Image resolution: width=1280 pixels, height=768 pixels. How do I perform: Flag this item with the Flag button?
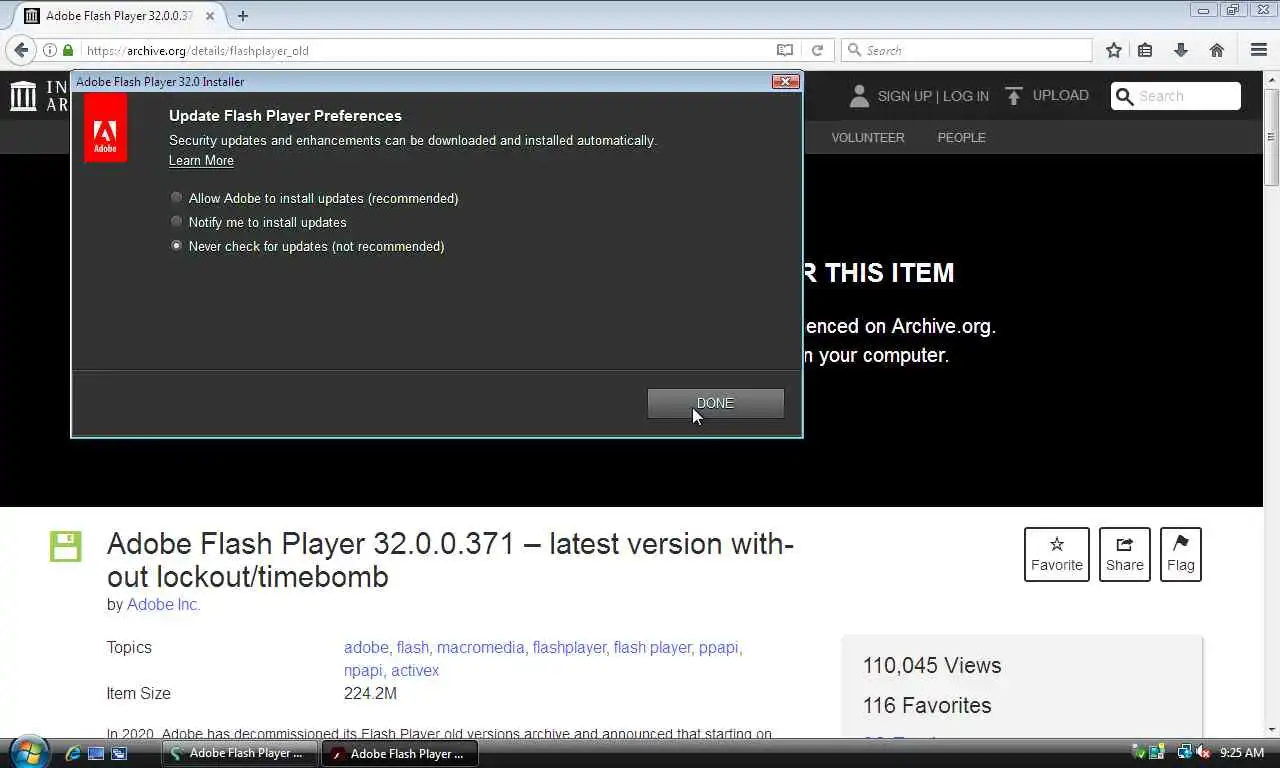pyautogui.click(x=1180, y=554)
